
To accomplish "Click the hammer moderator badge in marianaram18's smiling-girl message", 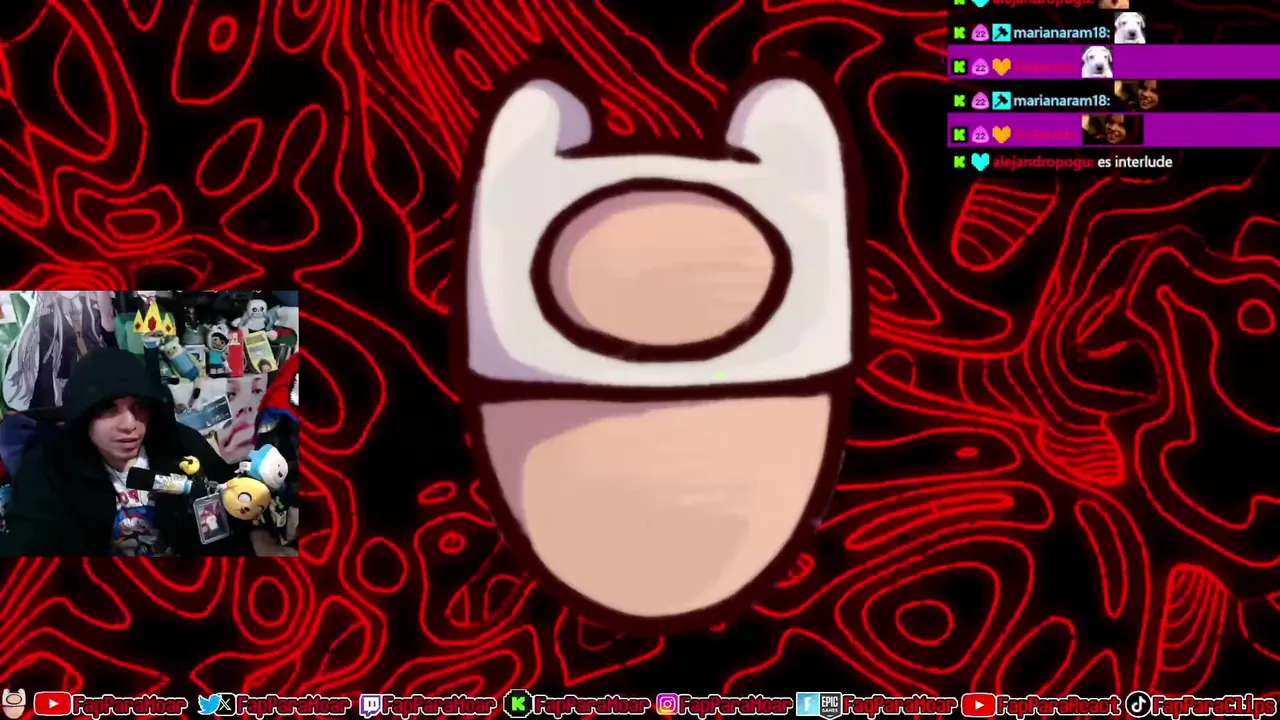I will coord(1001,101).
